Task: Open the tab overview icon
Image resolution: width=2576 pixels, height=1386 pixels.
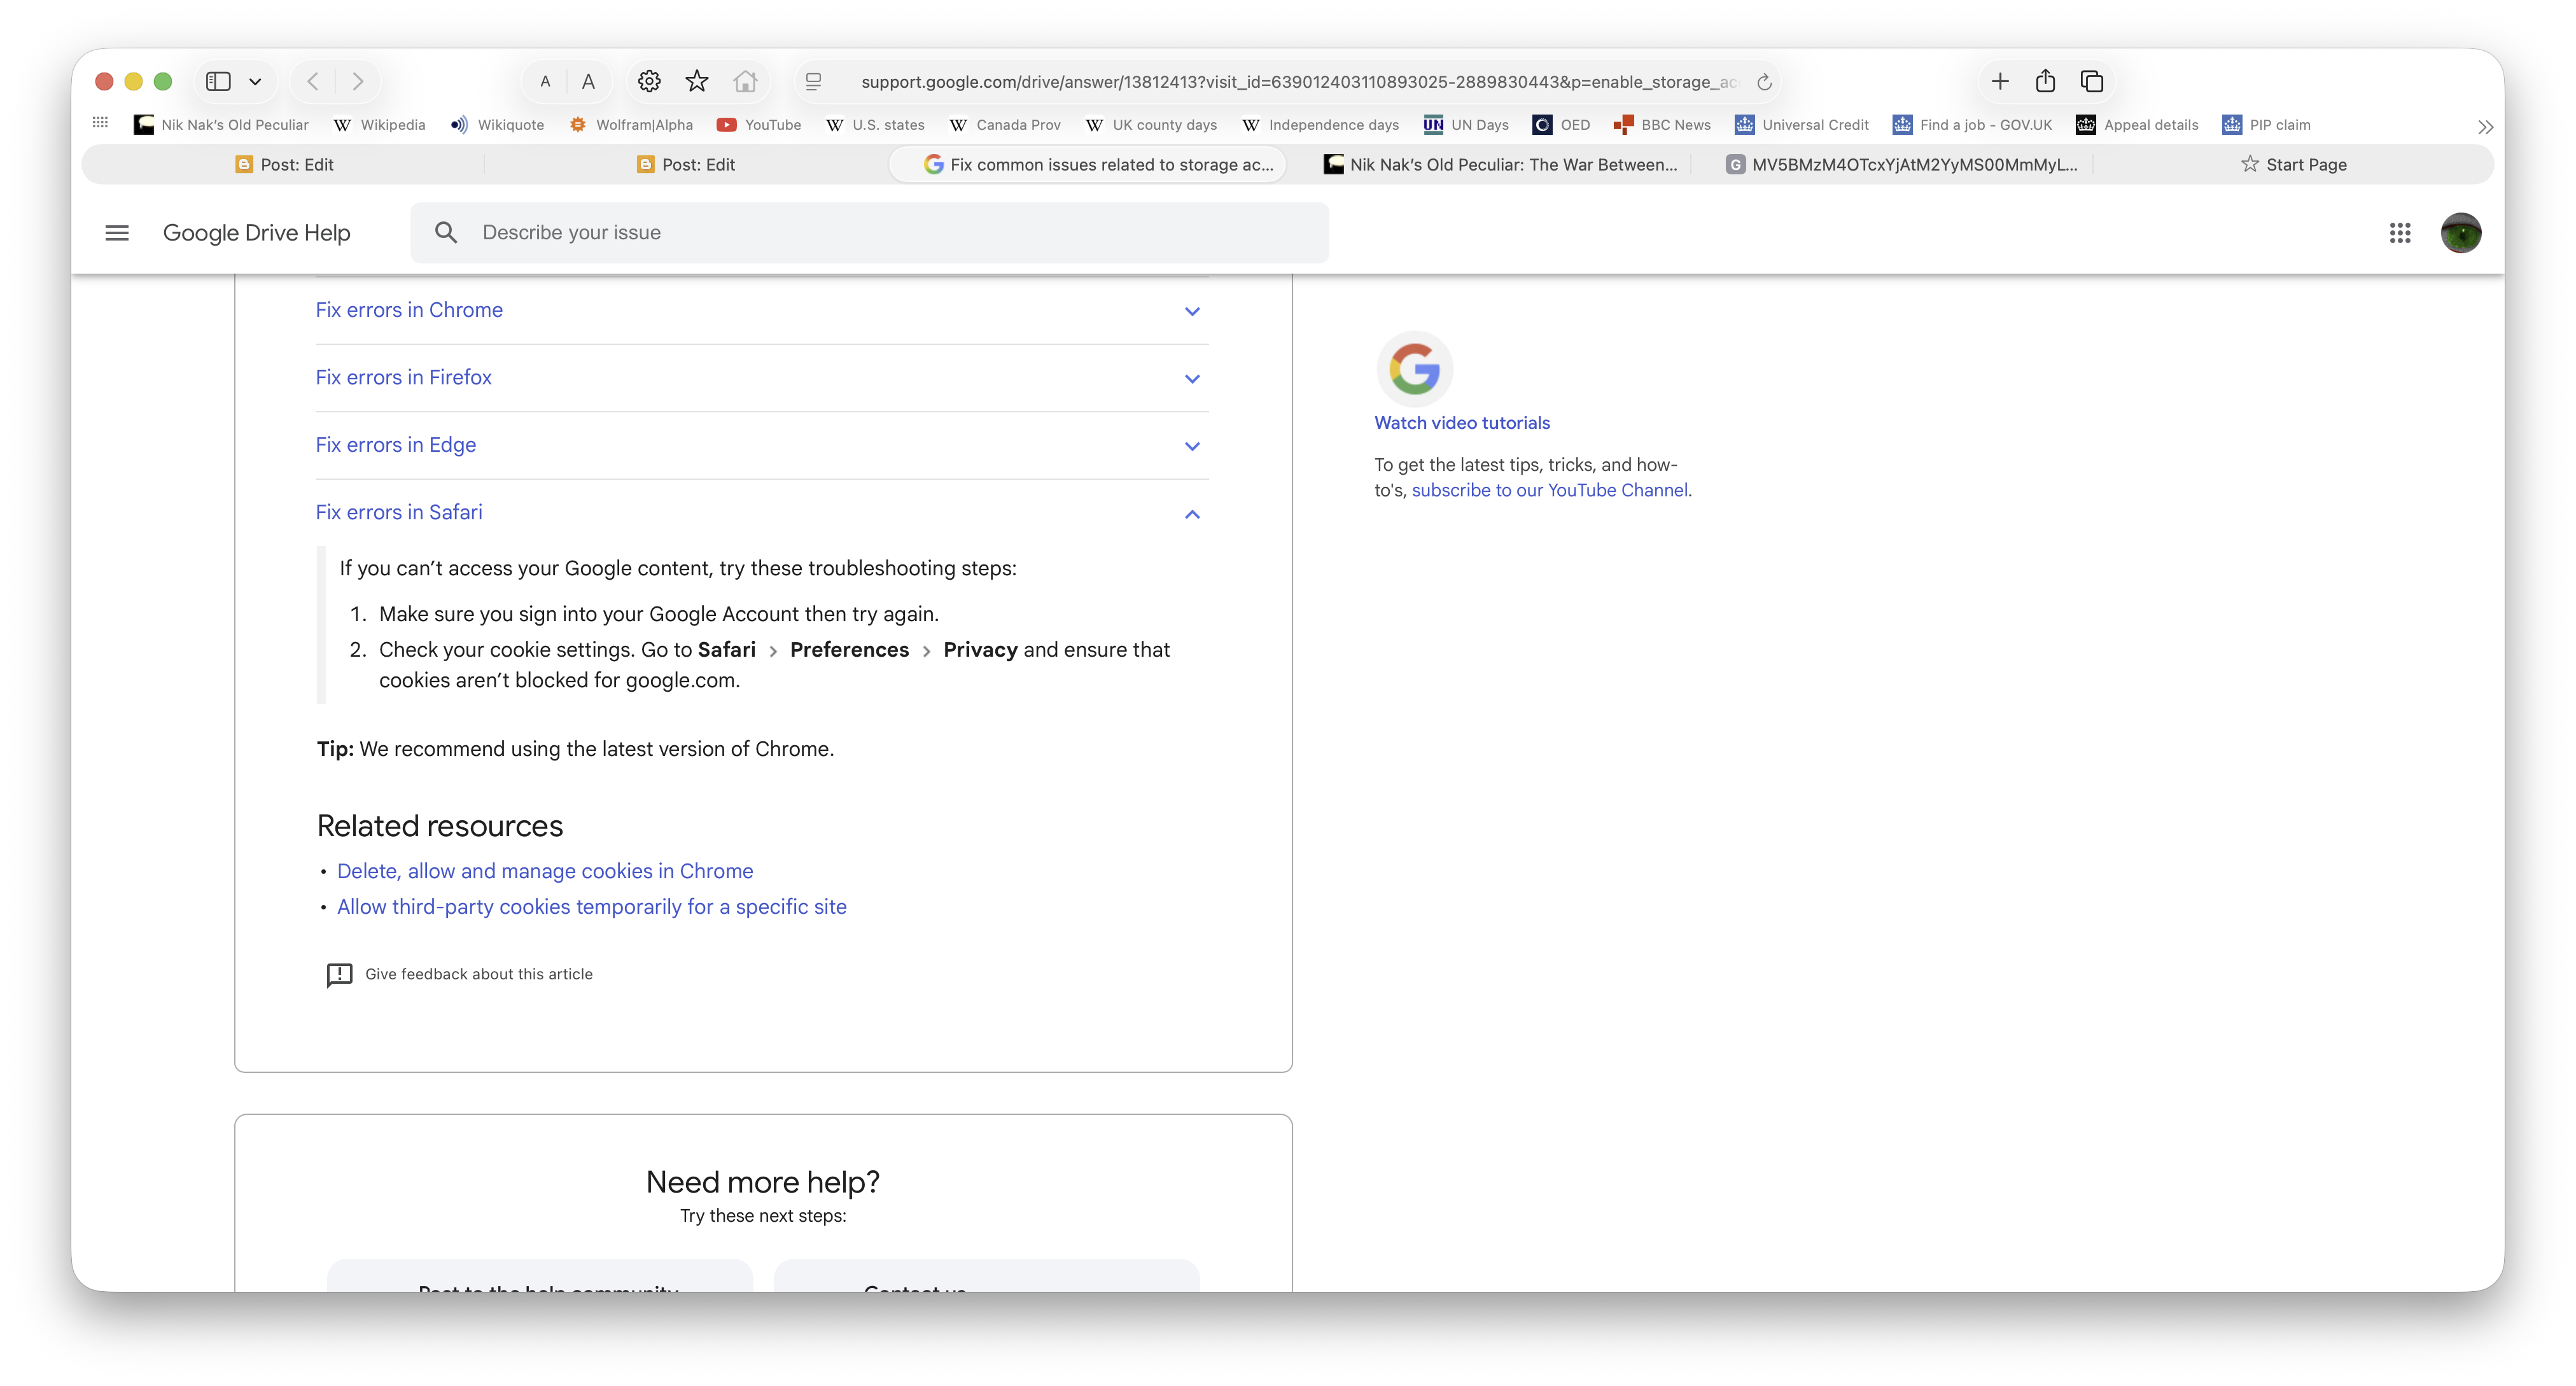Action: click(2091, 81)
